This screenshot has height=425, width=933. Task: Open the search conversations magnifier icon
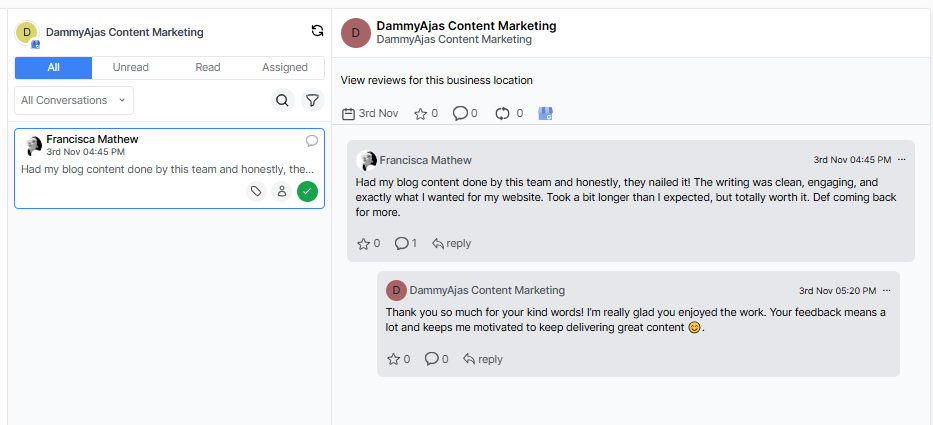click(283, 100)
